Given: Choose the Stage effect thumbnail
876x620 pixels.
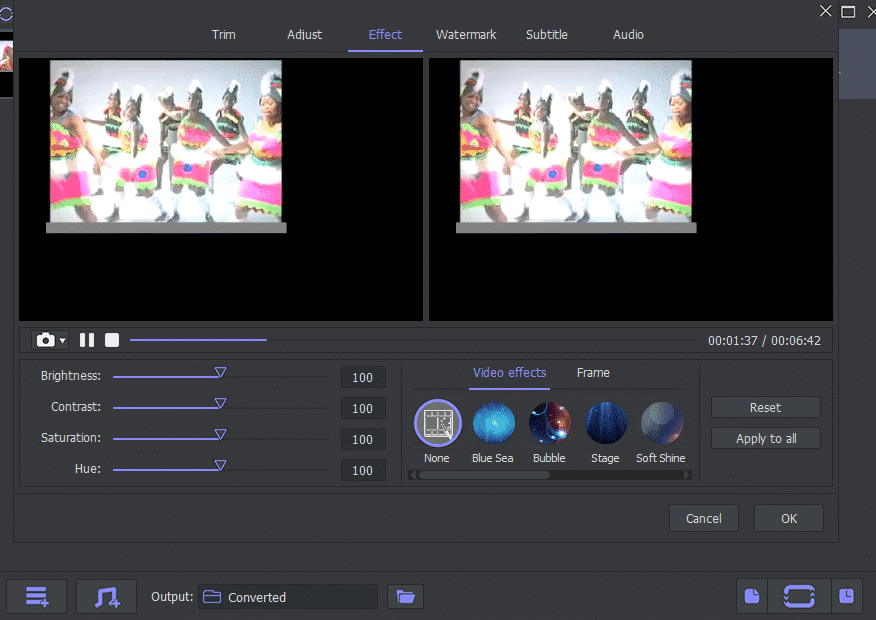Looking at the screenshot, I should 605,424.
